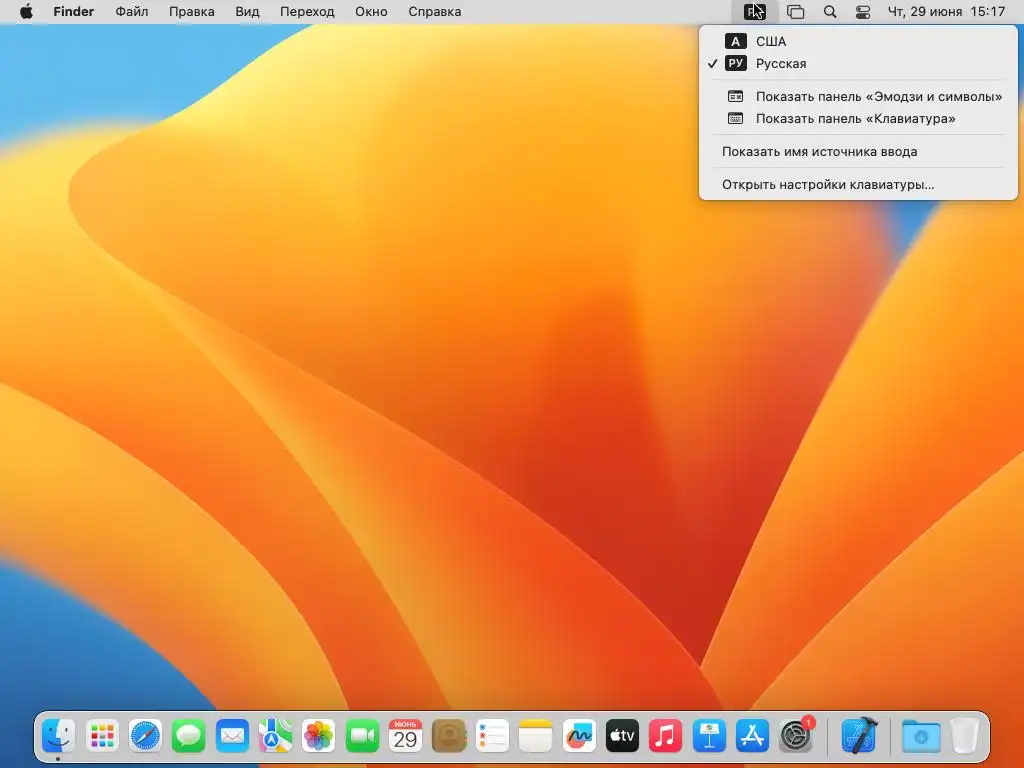Image resolution: width=1024 pixels, height=768 pixels.
Task: Open FaceTime from the Dock
Action: pos(362,736)
